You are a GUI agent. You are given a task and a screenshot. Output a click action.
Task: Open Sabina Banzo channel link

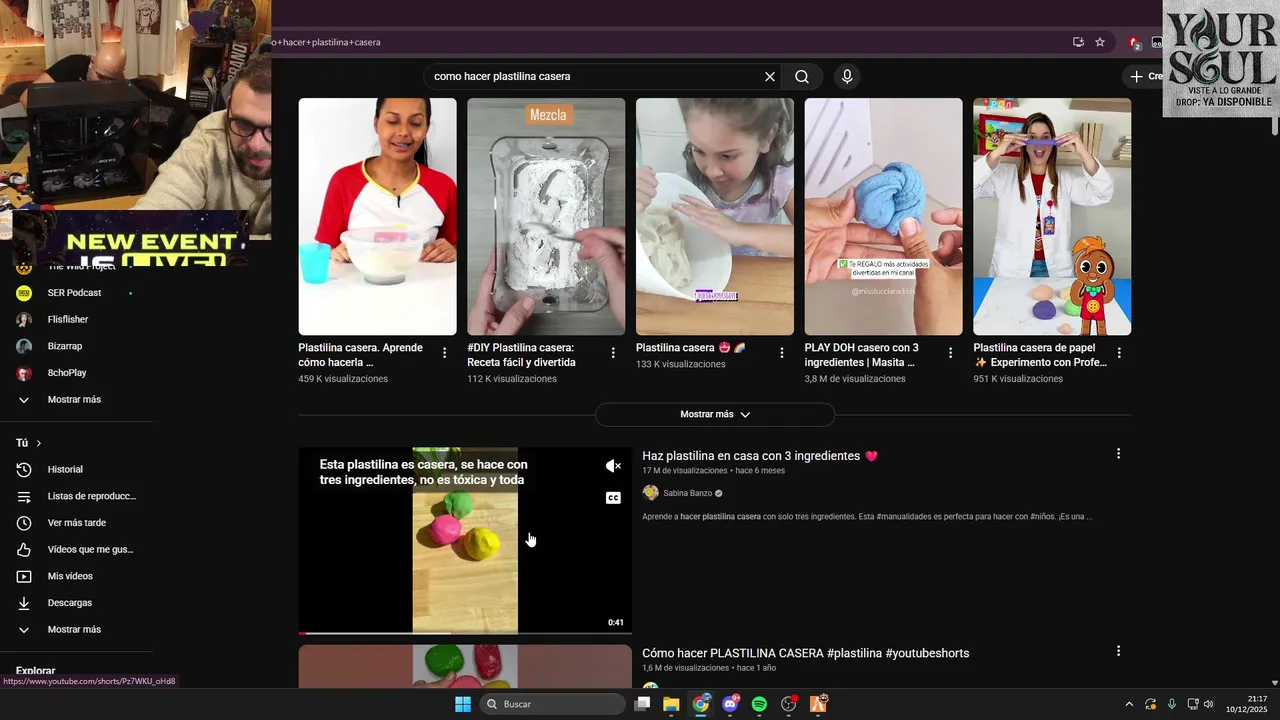click(688, 493)
